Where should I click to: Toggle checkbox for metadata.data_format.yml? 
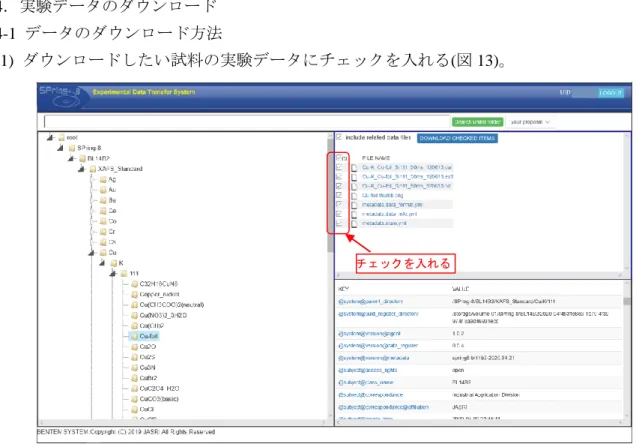(339, 205)
